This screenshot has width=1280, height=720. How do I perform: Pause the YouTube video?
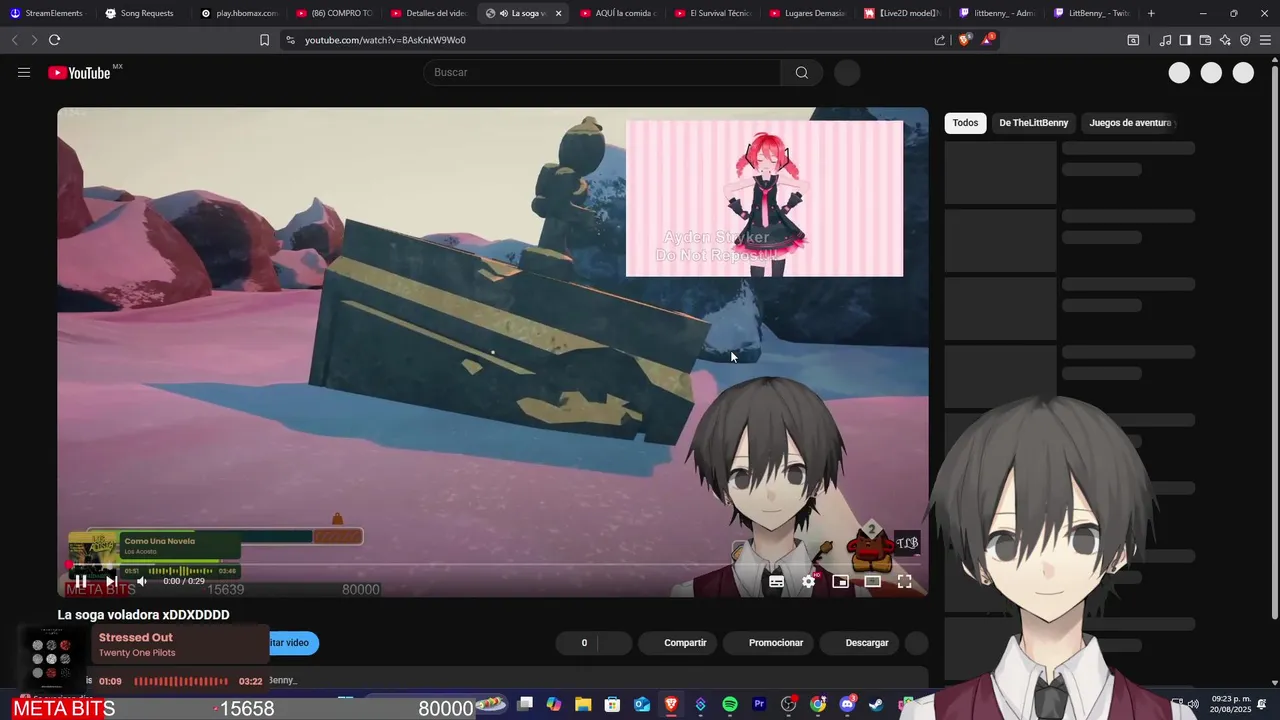[x=81, y=581]
